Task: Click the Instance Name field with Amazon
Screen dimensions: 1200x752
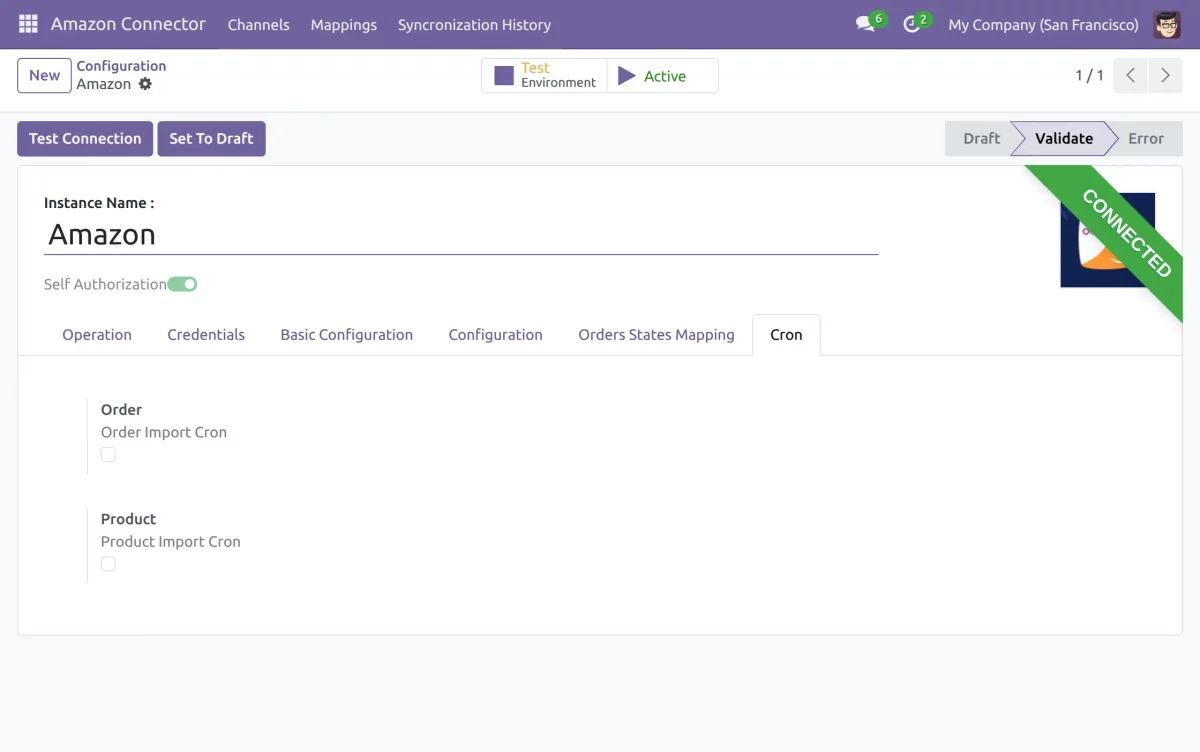Action: pos(461,235)
